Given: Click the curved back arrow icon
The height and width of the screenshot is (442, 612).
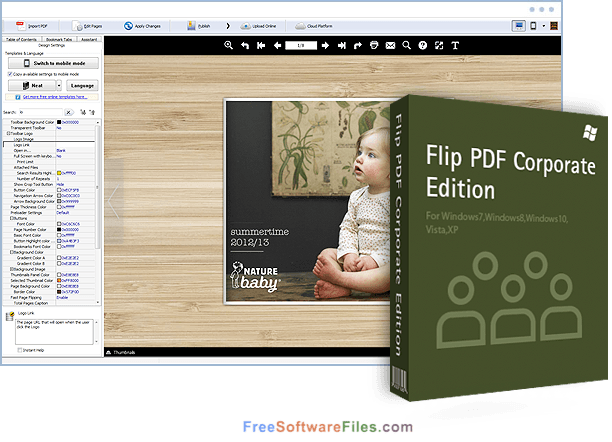Looking at the screenshot, I should tap(245, 45).
